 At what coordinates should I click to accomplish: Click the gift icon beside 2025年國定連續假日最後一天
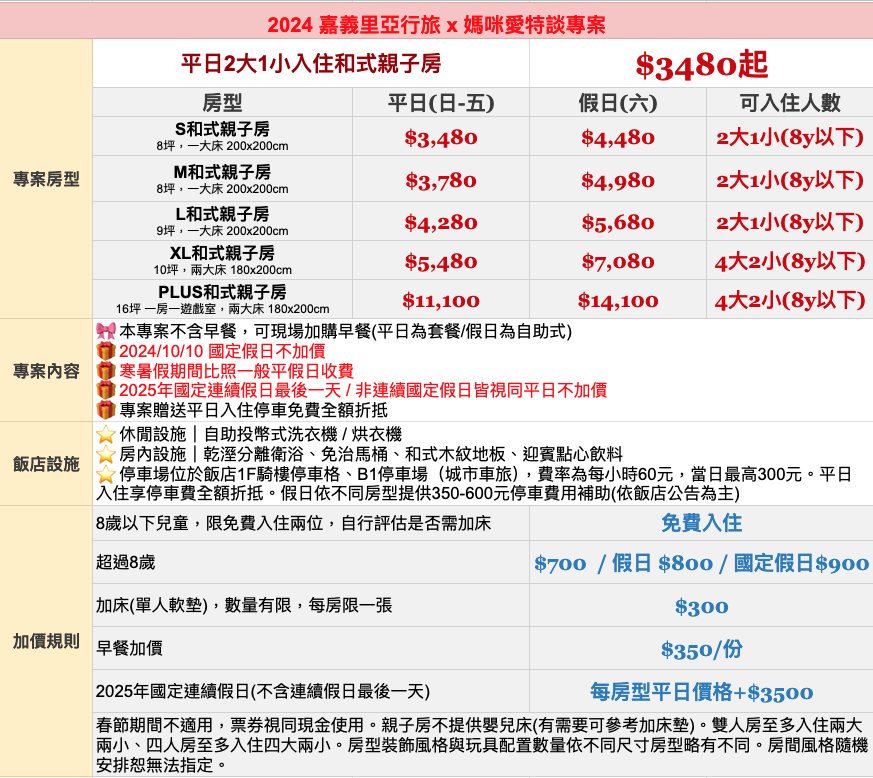click(x=106, y=390)
